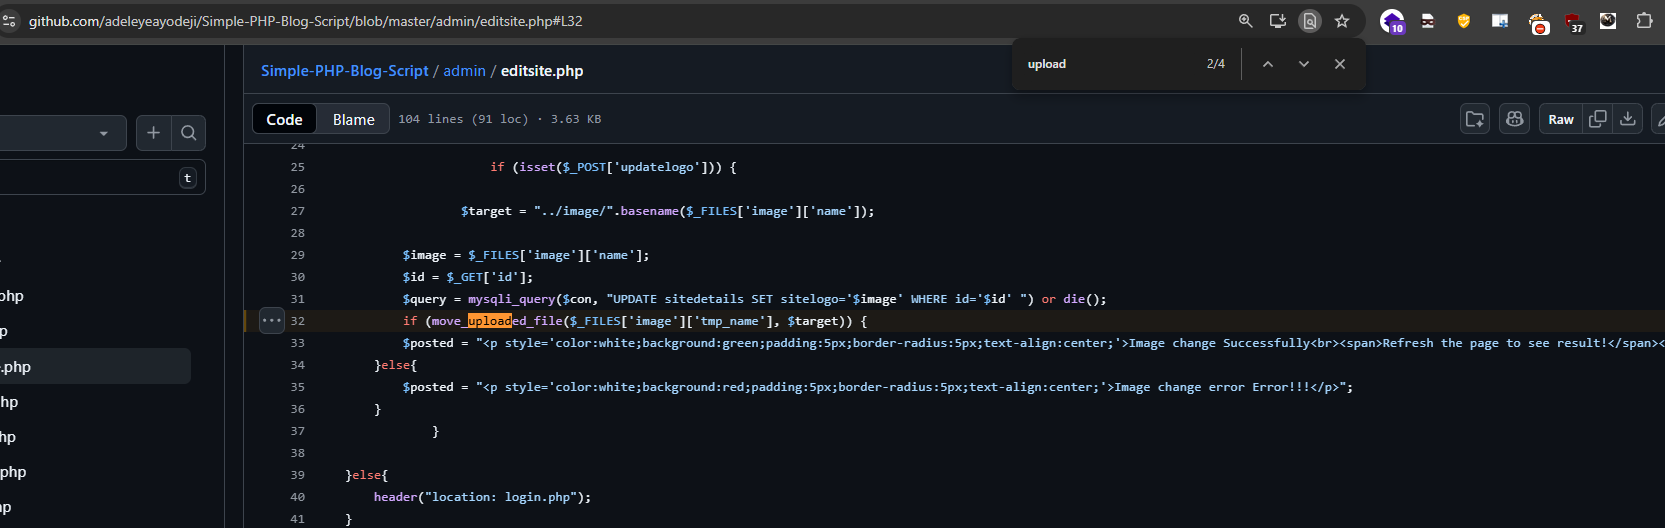The width and height of the screenshot is (1665, 528).
Task: Switch to the Code tab
Action: pos(284,119)
